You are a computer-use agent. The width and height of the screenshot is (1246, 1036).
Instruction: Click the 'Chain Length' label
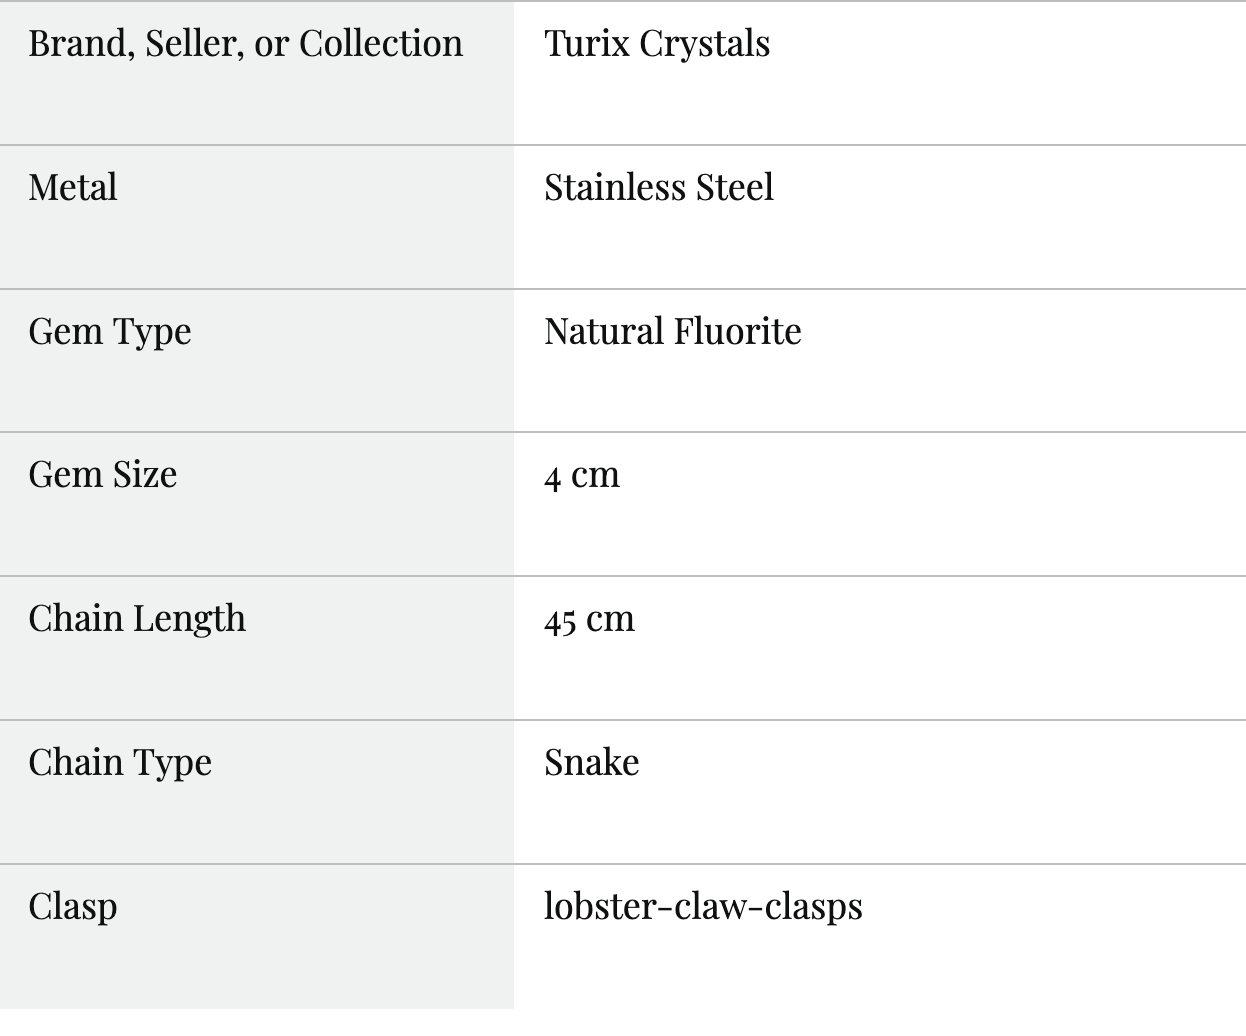pos(137,620)
